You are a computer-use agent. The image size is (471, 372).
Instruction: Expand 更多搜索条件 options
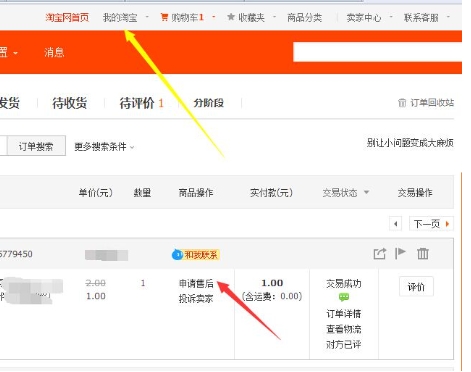click(104, 147)
